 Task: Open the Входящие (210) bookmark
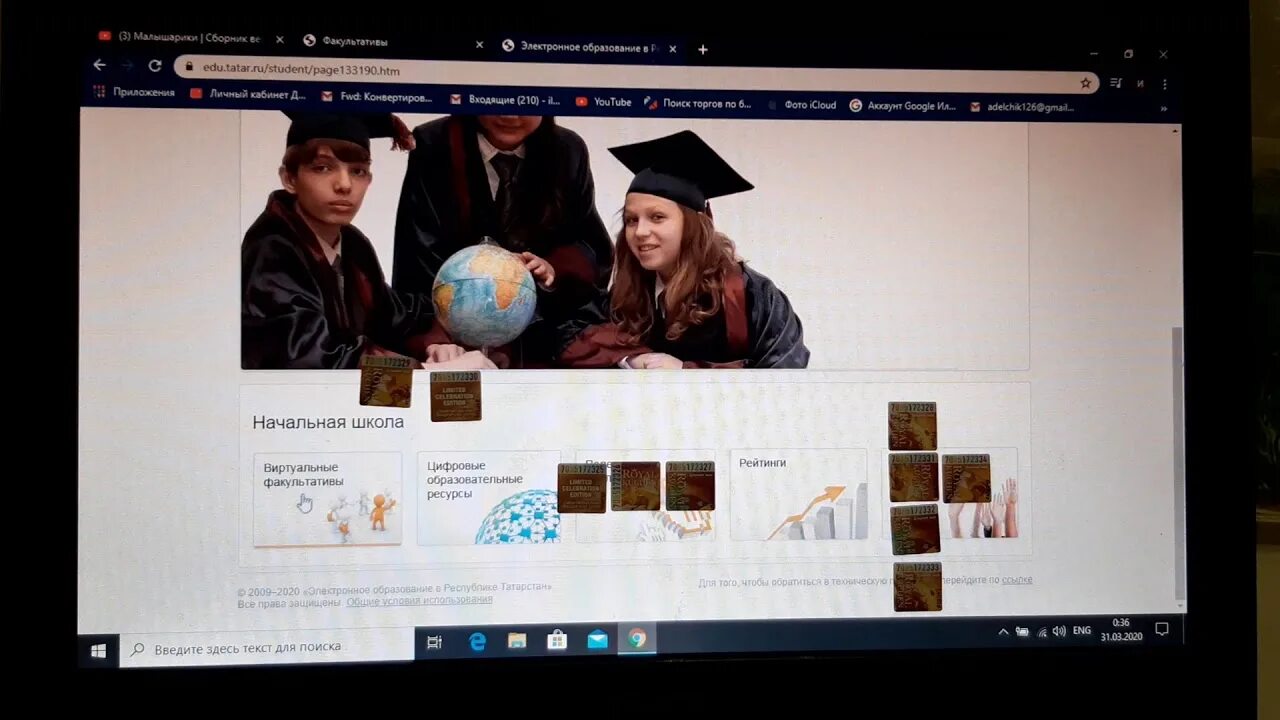tap(506, 100)
